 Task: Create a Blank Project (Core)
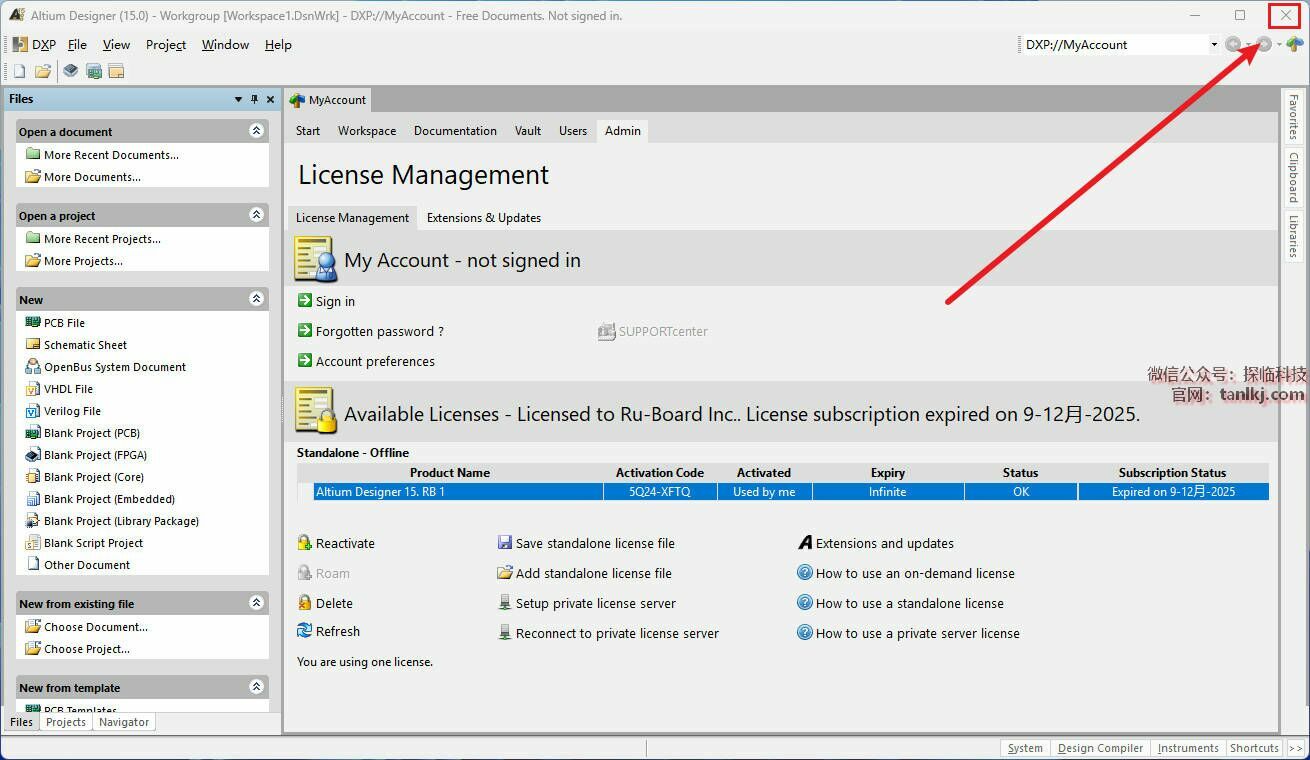(x=94, y=477)
